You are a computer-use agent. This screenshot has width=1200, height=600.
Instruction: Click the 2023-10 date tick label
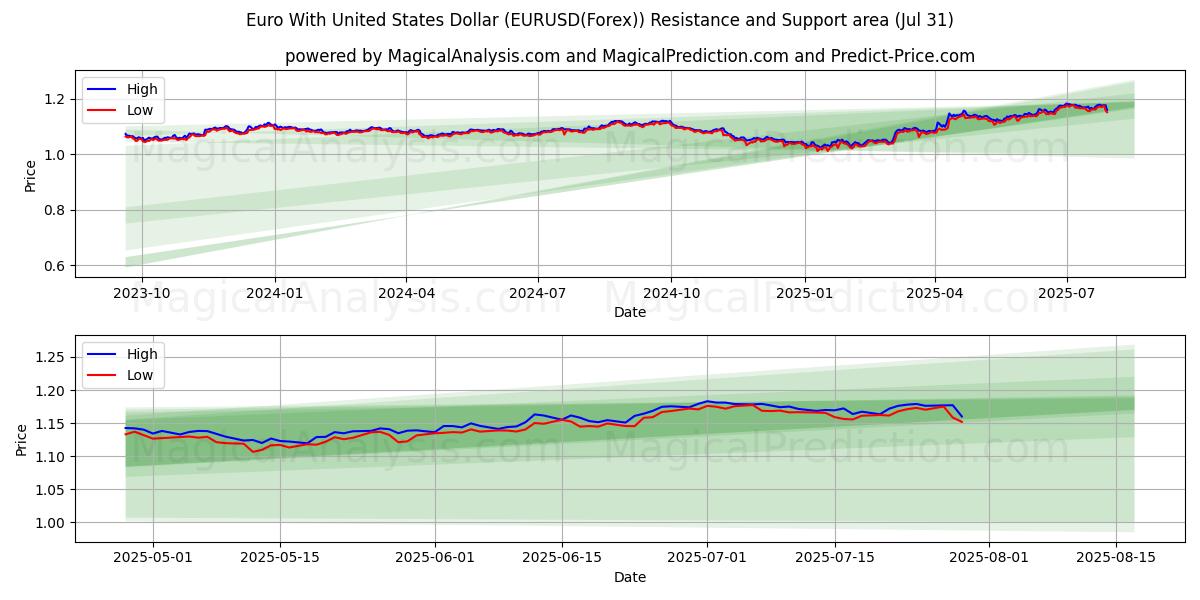pyautogui.click(x=142, y=293)
